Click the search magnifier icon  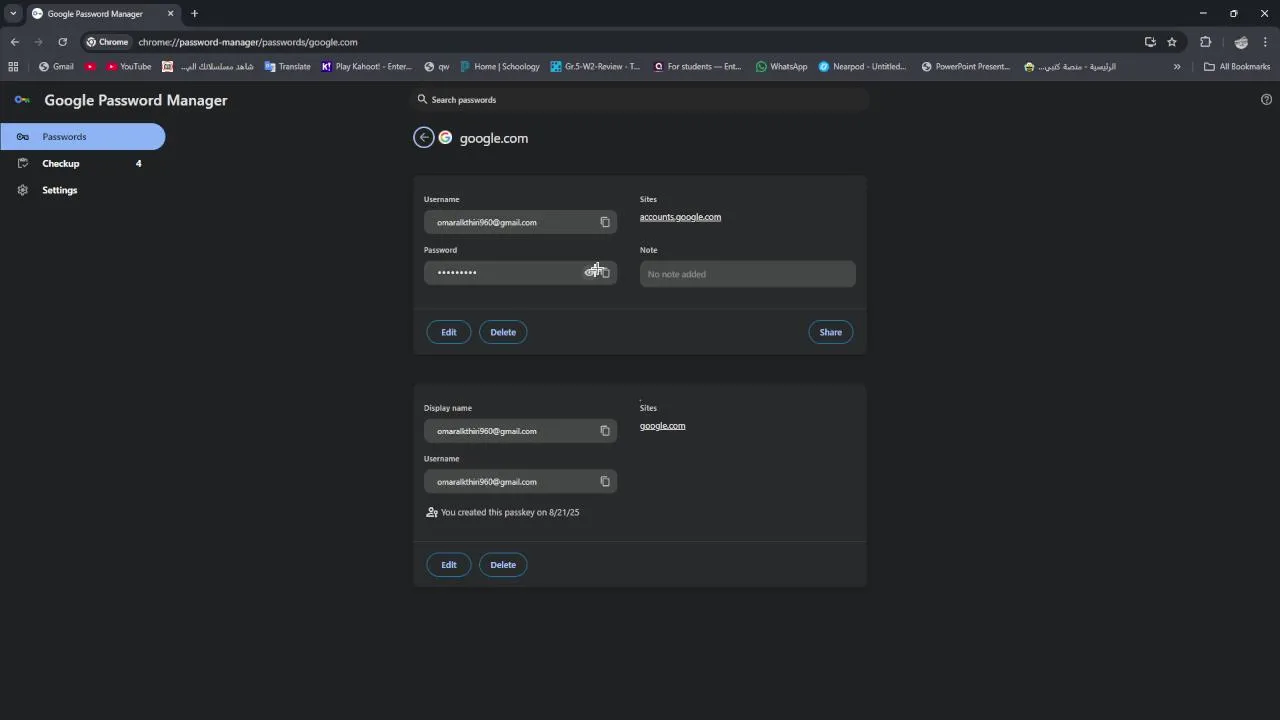422,100
